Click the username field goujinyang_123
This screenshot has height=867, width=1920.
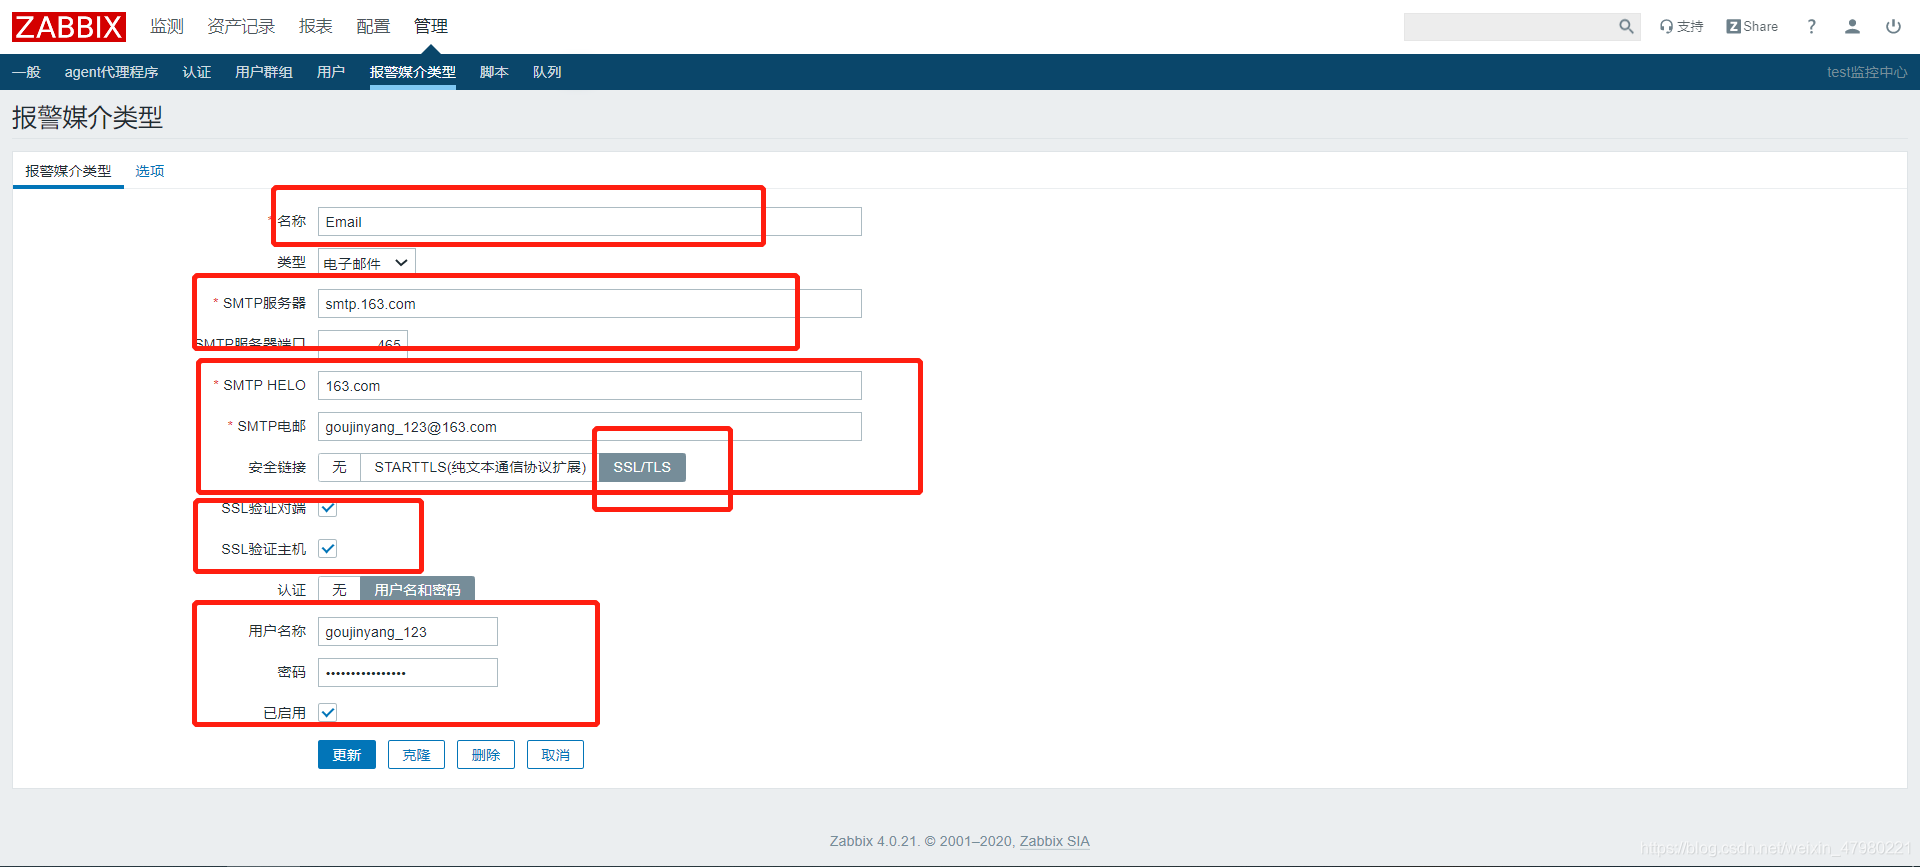point(408,632)
